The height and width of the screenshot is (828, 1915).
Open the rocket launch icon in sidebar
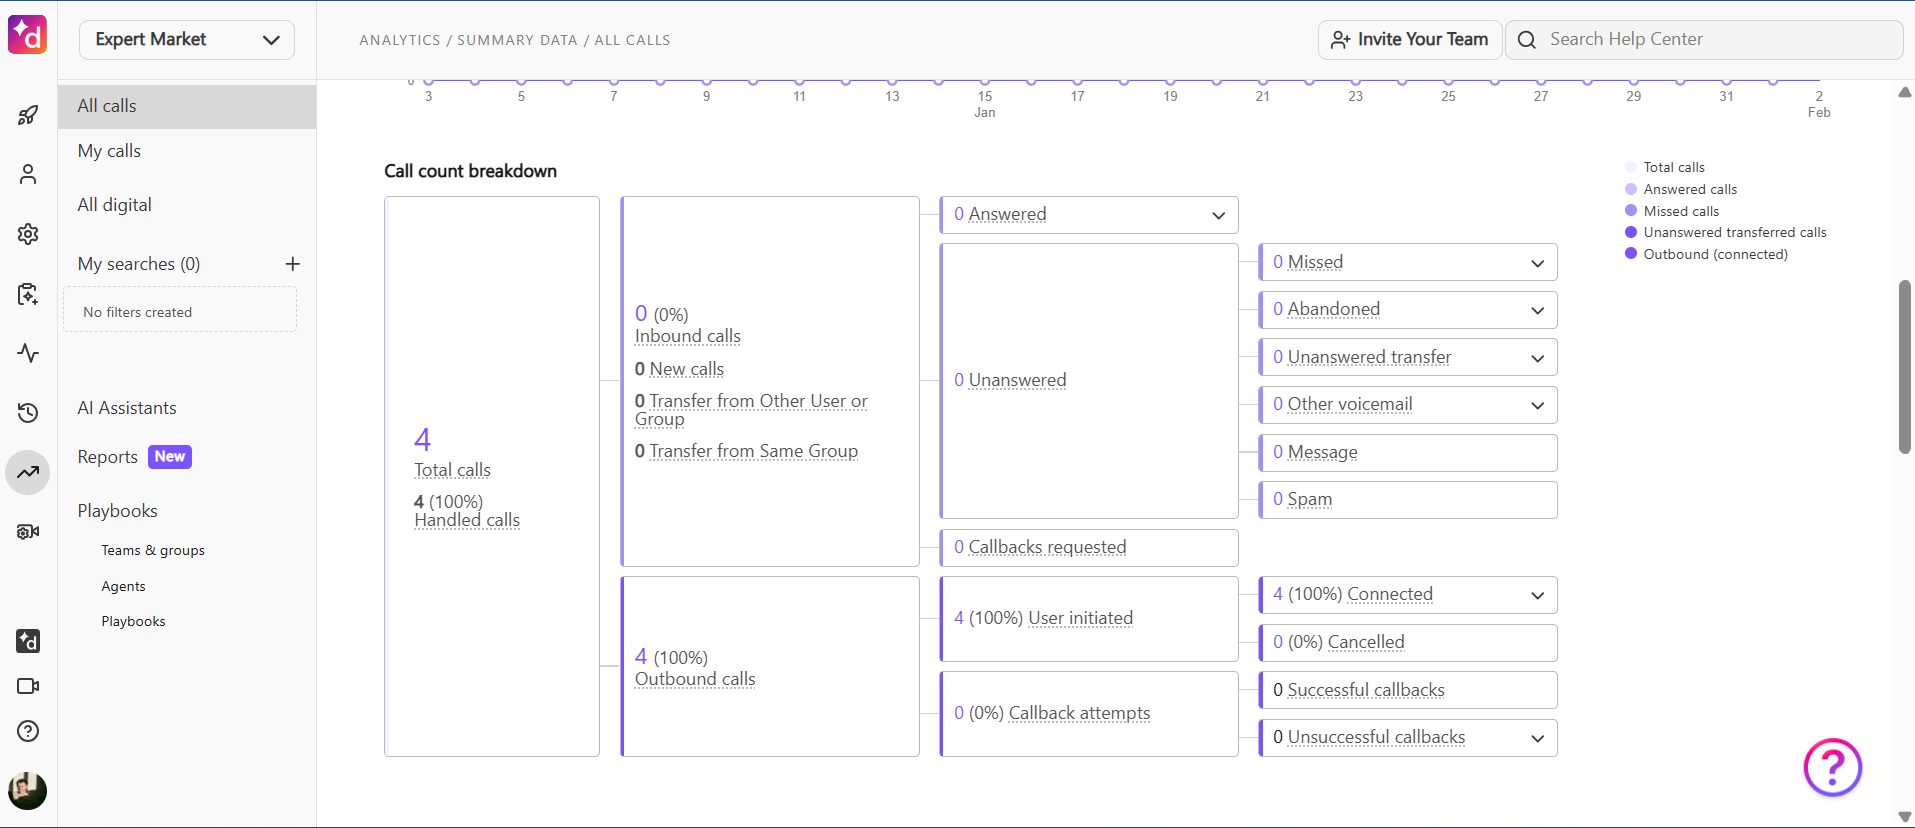(28, 115)
